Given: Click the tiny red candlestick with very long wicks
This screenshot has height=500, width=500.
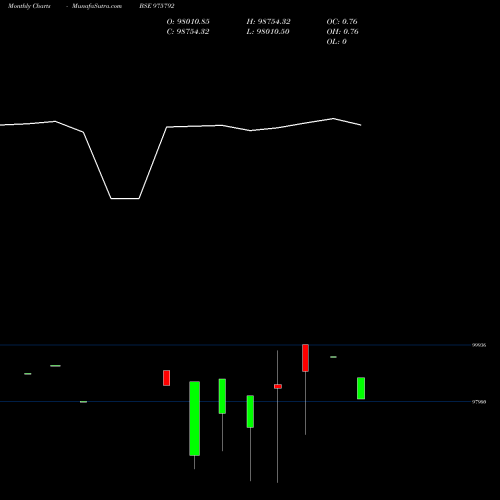Looking at the screenshot, I should point(278,386).
